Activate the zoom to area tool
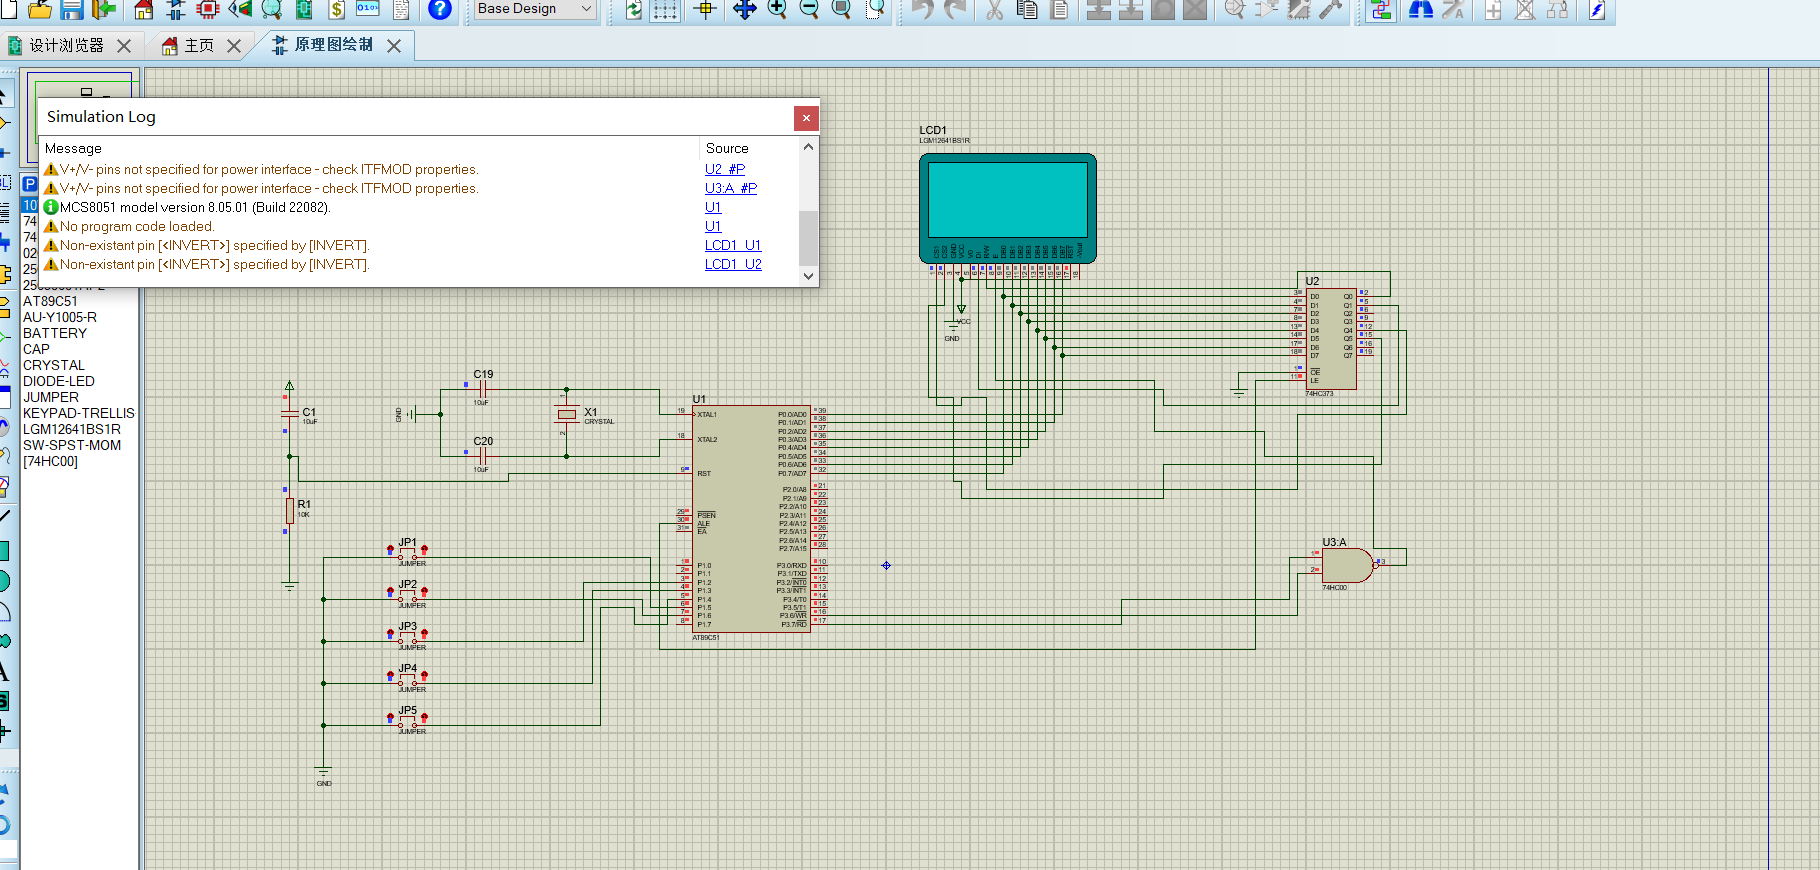 [x=875, y=10]
